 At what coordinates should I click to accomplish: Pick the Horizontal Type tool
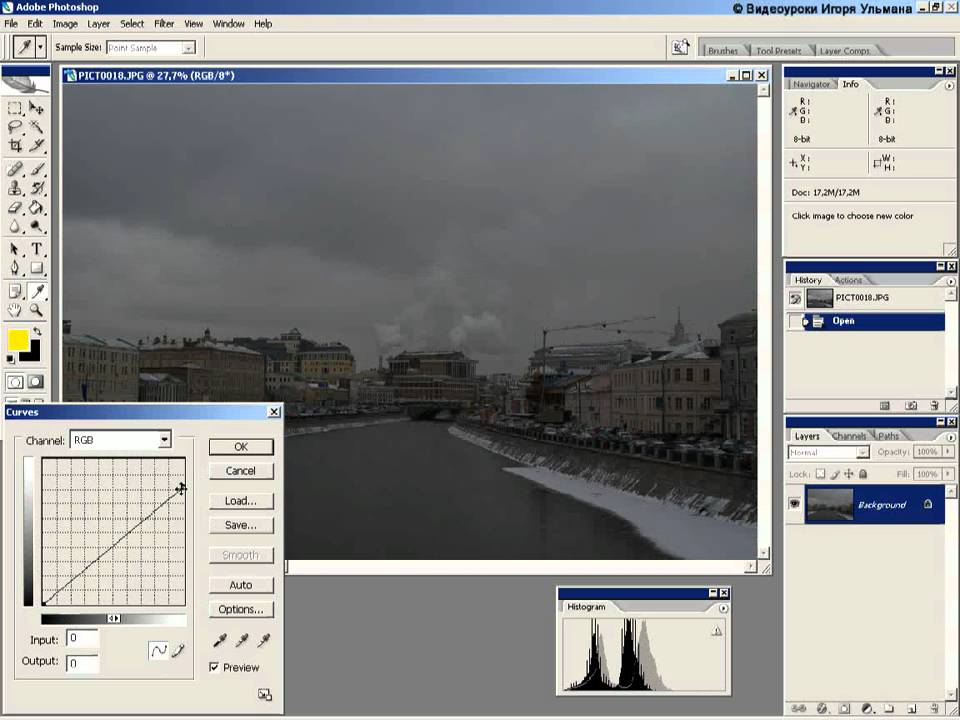(x=37, y=249)
